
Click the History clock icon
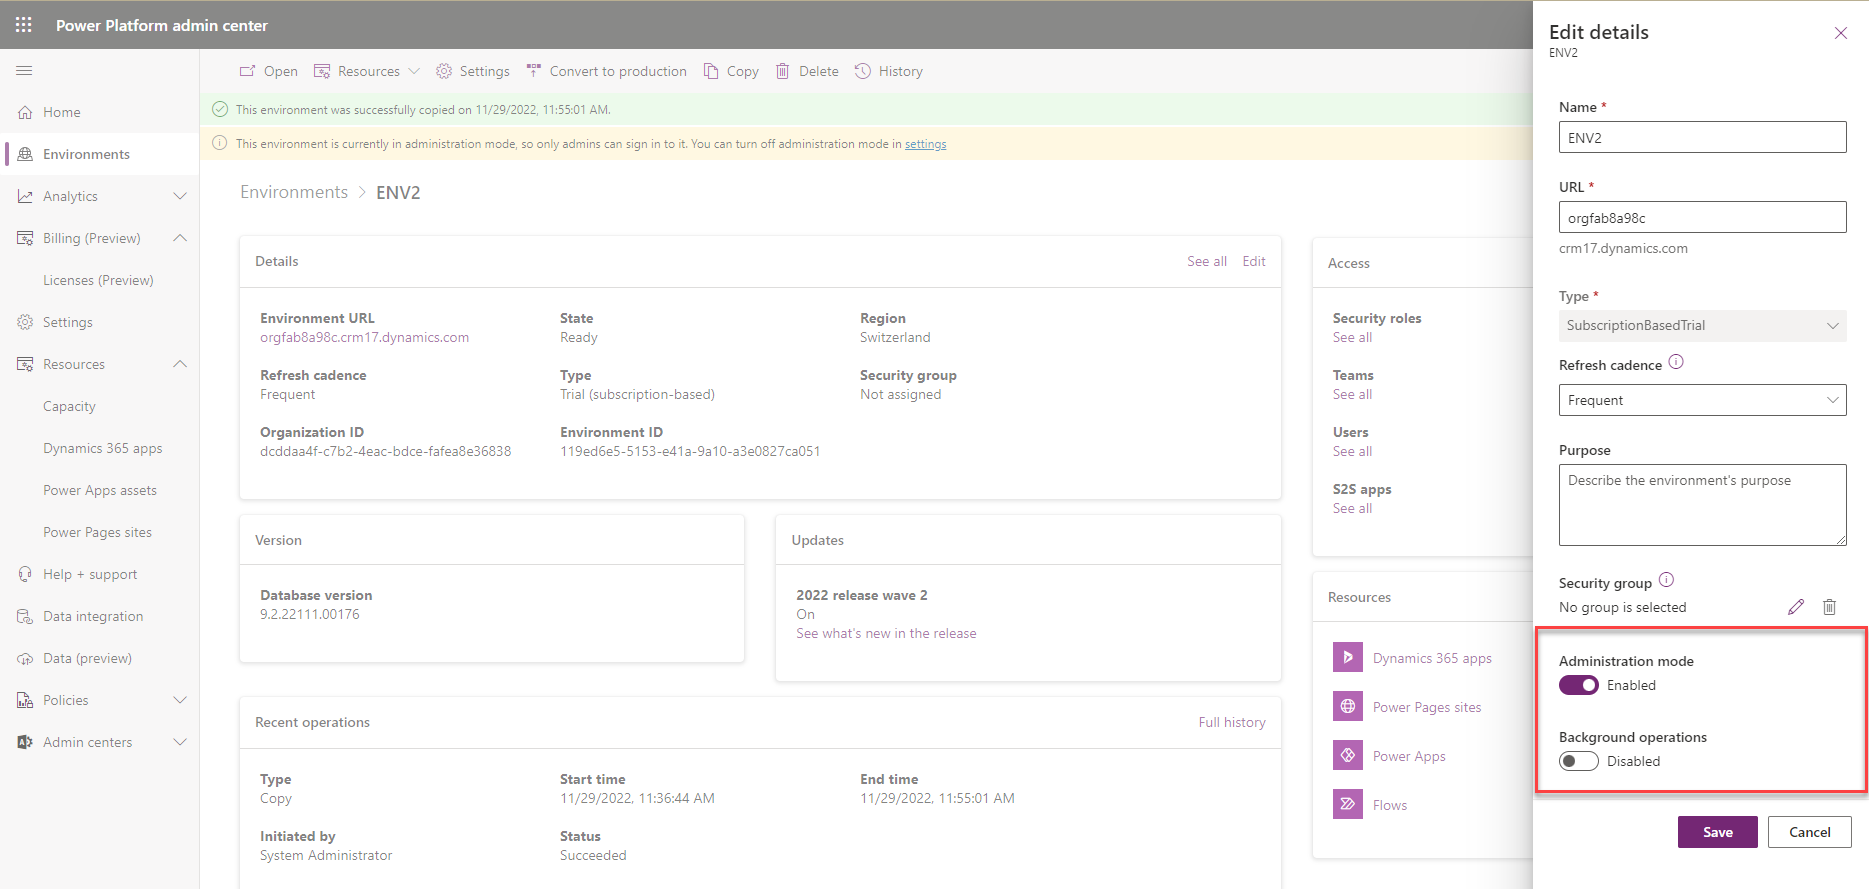tap(863, 72)
